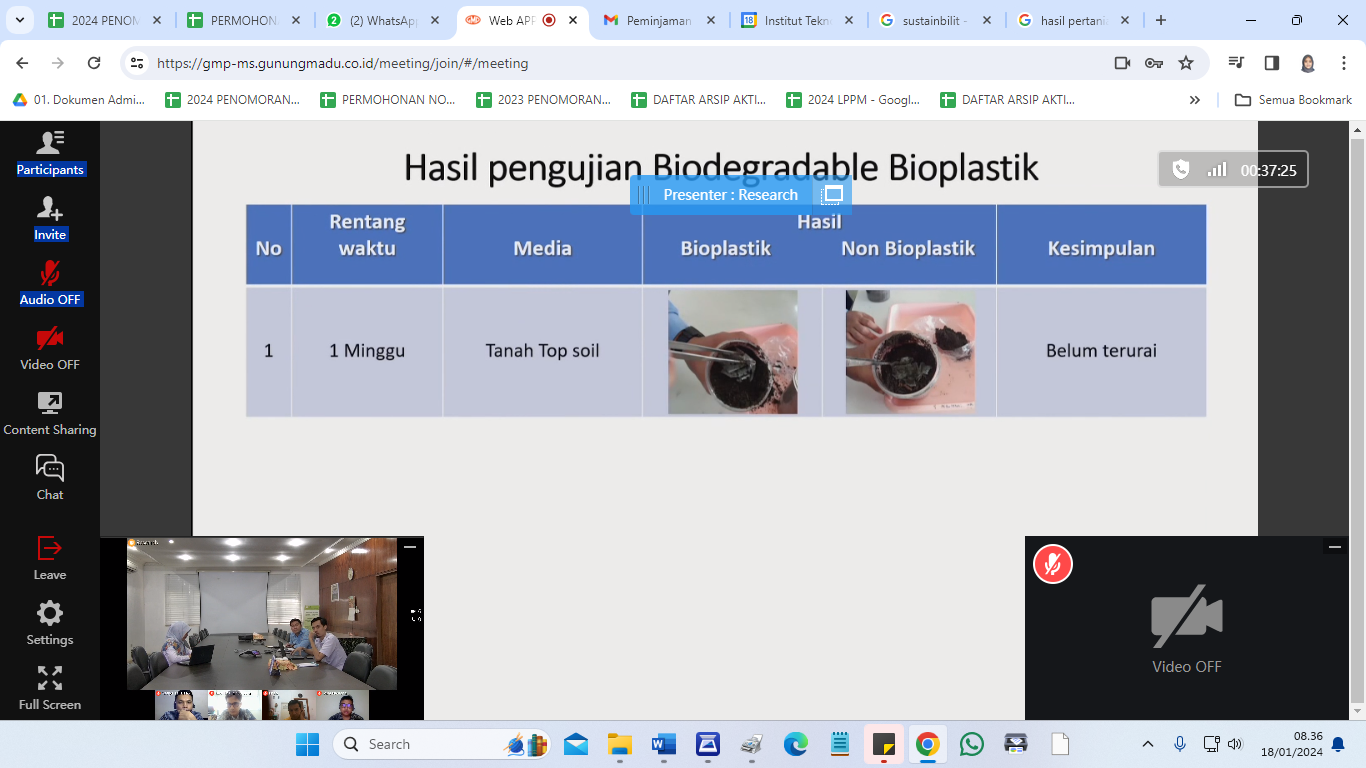Click the red muted microphone indicator

click(1052, 565)
